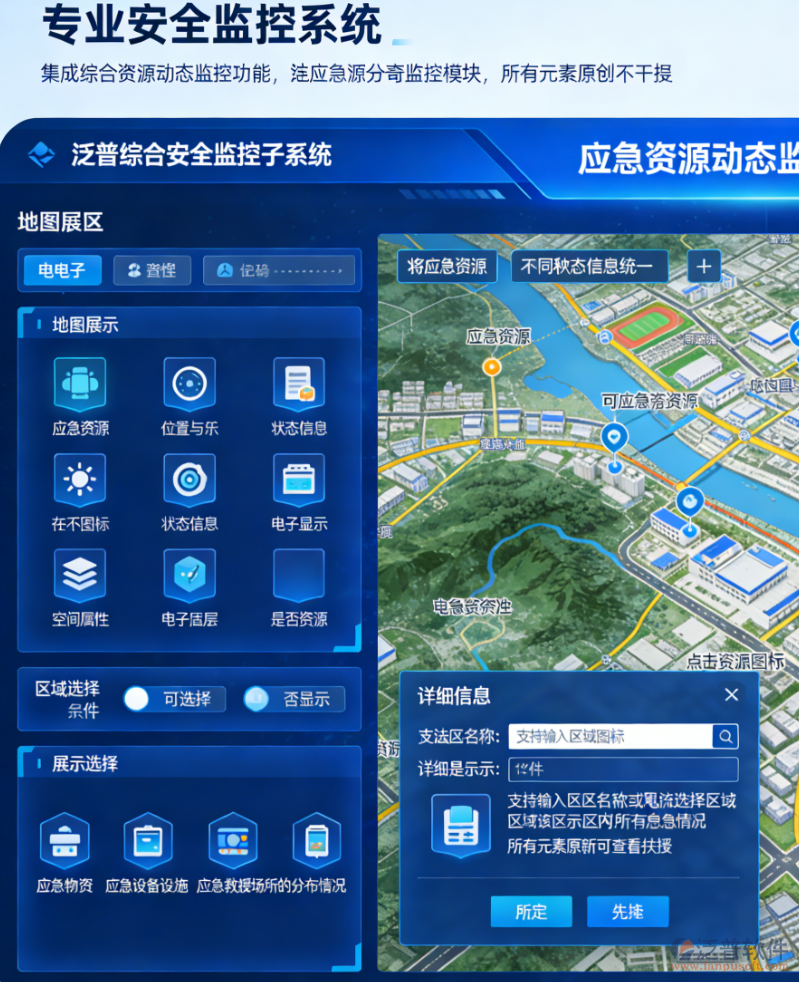Open the hexagon icon with the ID card picture
799x982 pixels.
(233, 840)
